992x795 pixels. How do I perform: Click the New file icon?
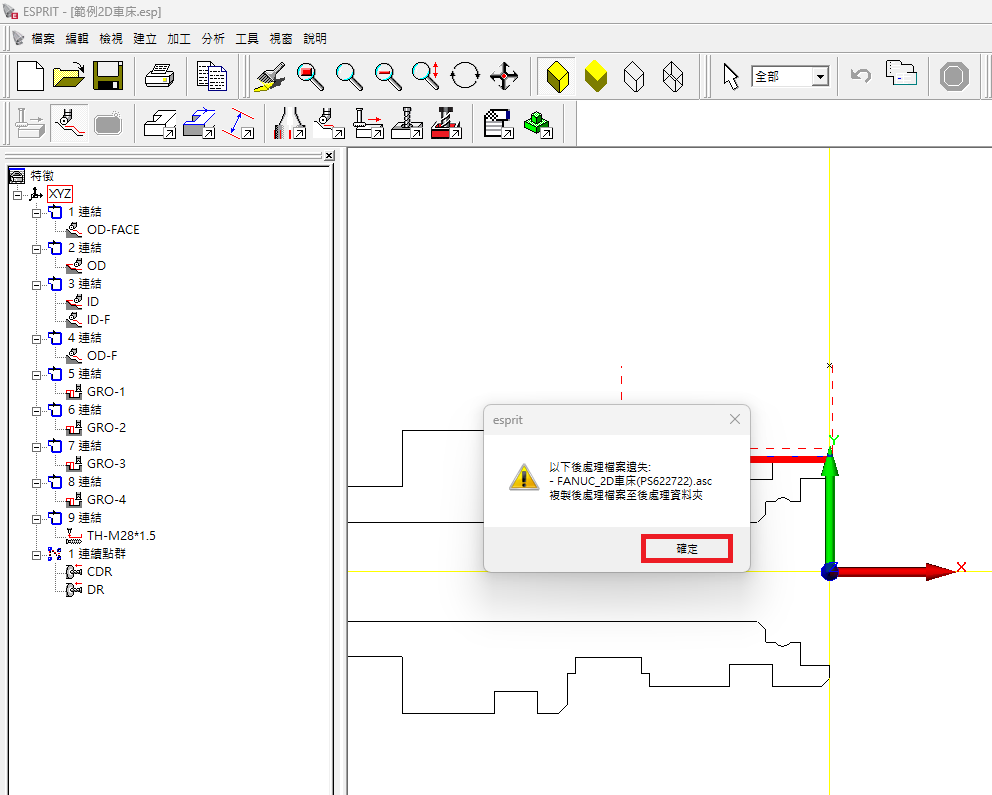point(31,76)
